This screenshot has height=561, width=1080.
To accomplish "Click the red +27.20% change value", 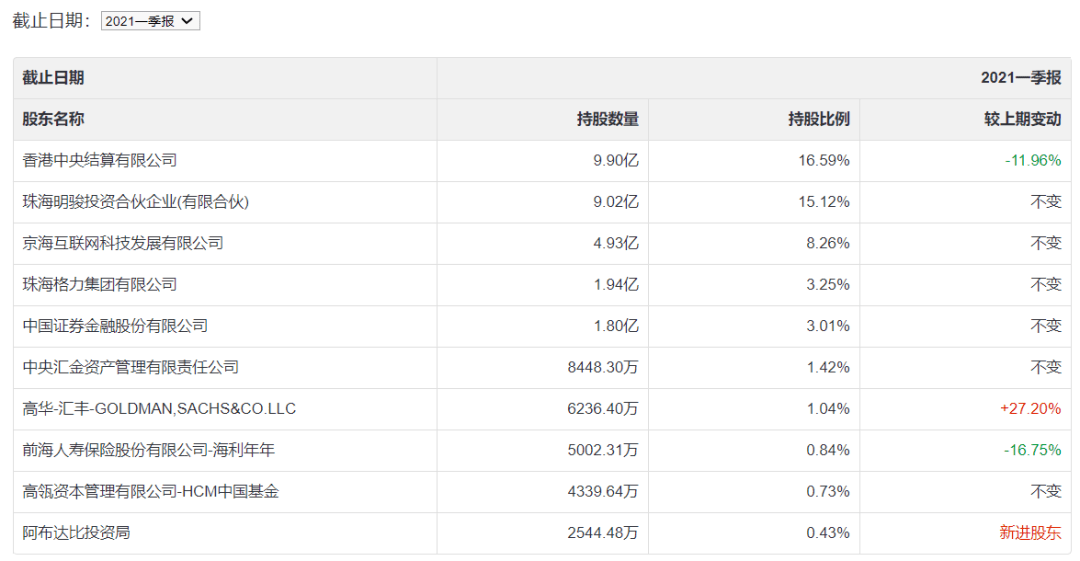I will click(1030, 409).
